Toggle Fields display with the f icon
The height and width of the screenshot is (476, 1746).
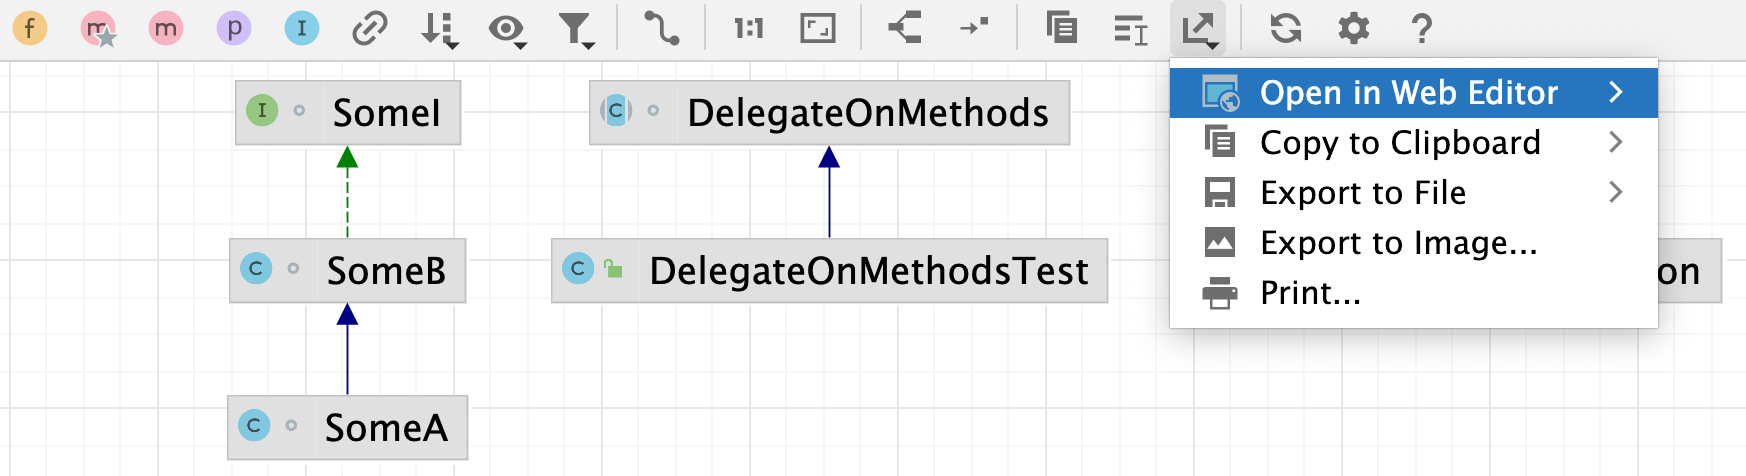click(x=30, y=28)
